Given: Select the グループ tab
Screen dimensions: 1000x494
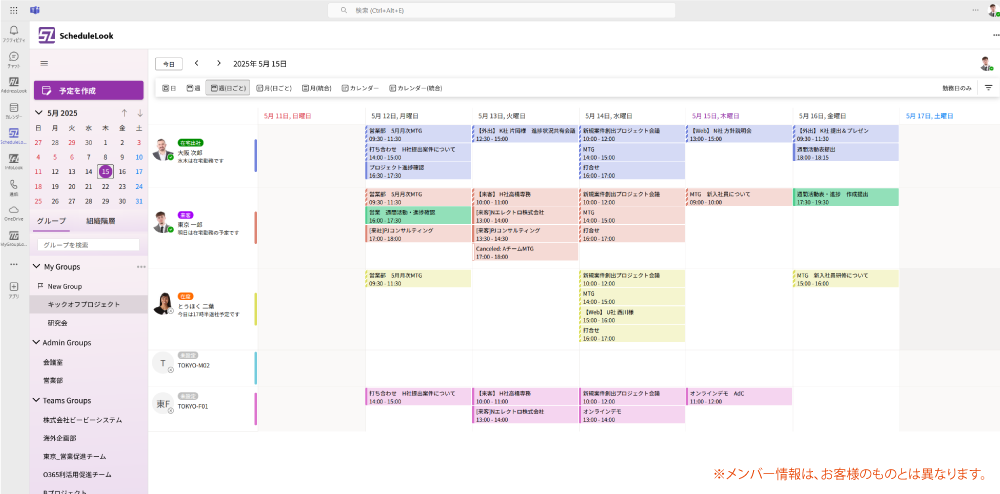Looking at the screenshot, I should coord(50,221).
